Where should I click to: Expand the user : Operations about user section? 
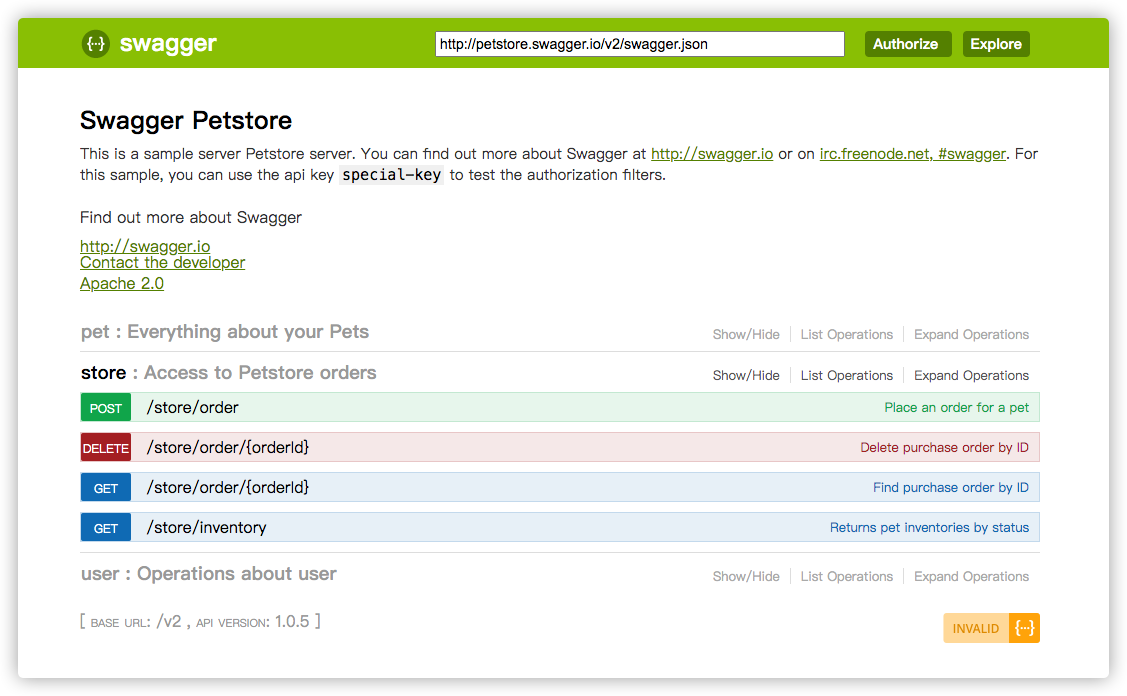pos(208,574)
